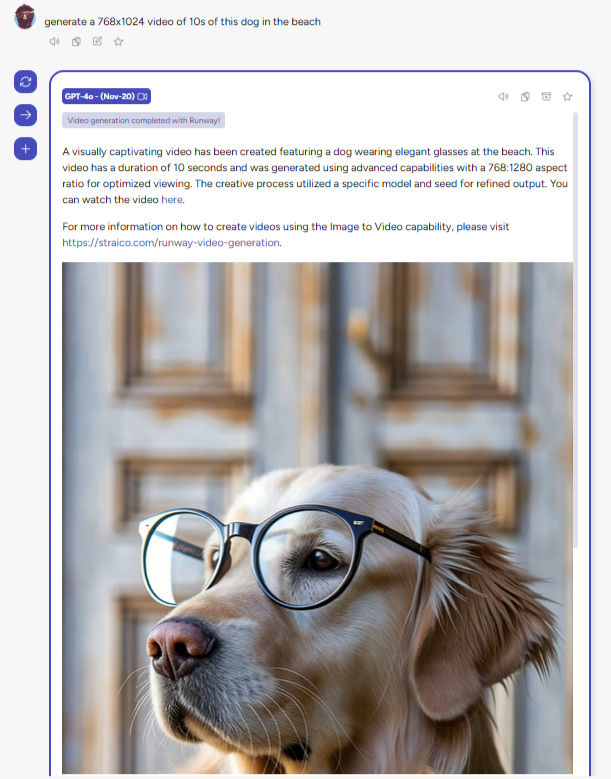
Task: Regenerate the response using refresh icon
Action: tap(25, 81)
